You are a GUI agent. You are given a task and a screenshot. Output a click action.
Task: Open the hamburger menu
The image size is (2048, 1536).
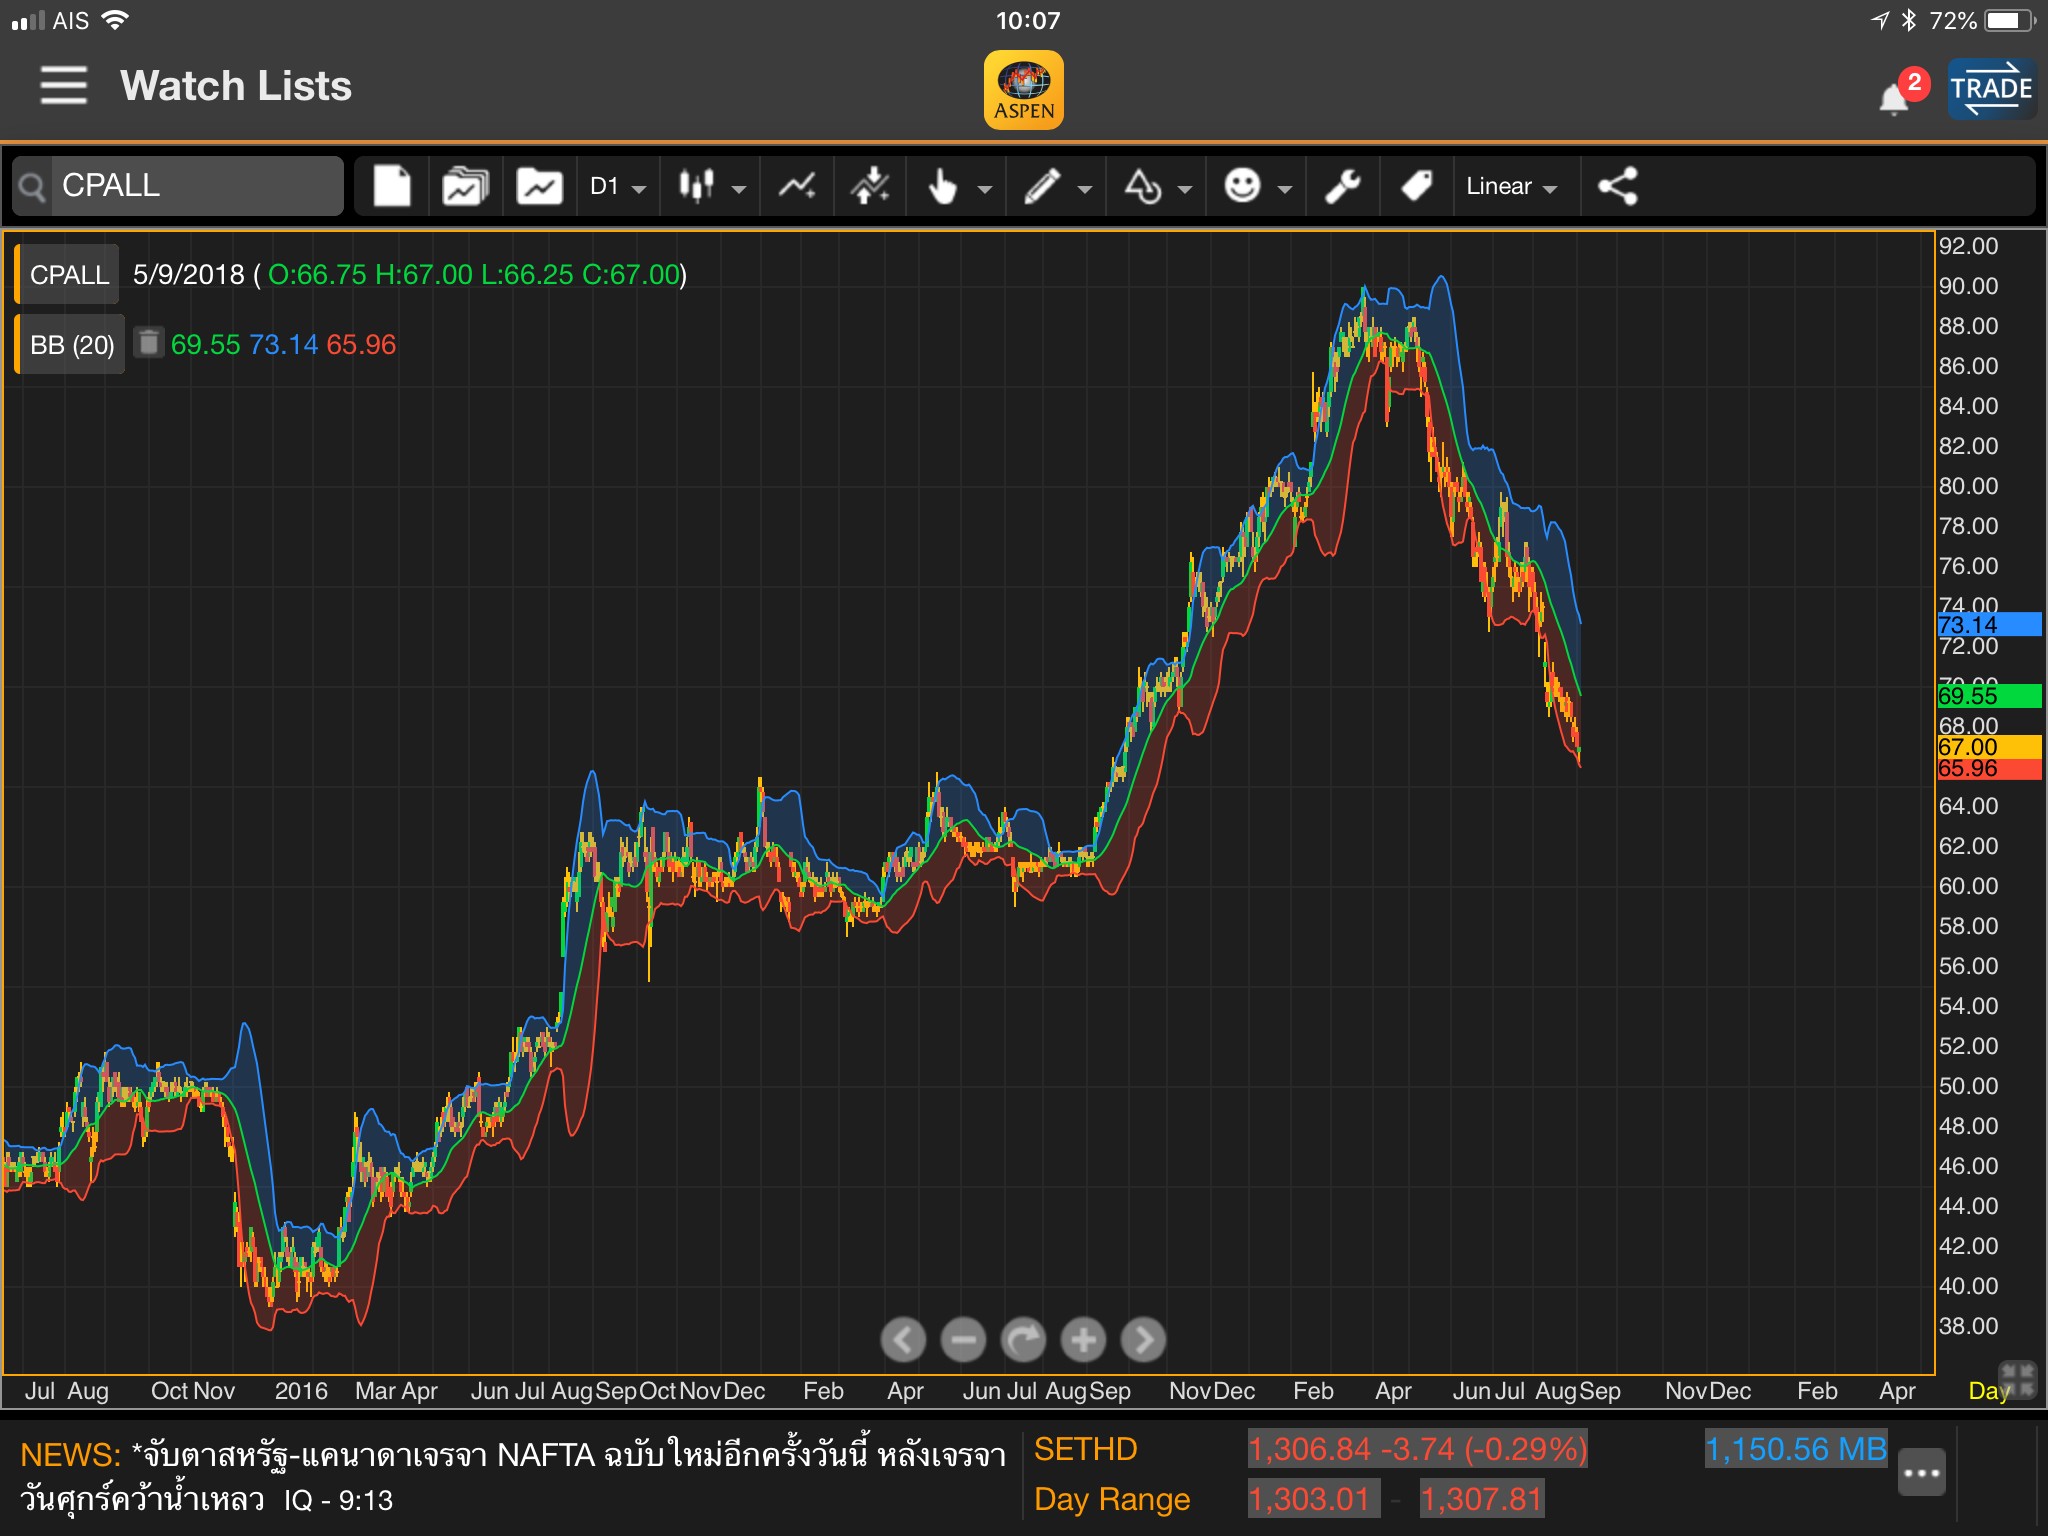[x=63, y=85]
